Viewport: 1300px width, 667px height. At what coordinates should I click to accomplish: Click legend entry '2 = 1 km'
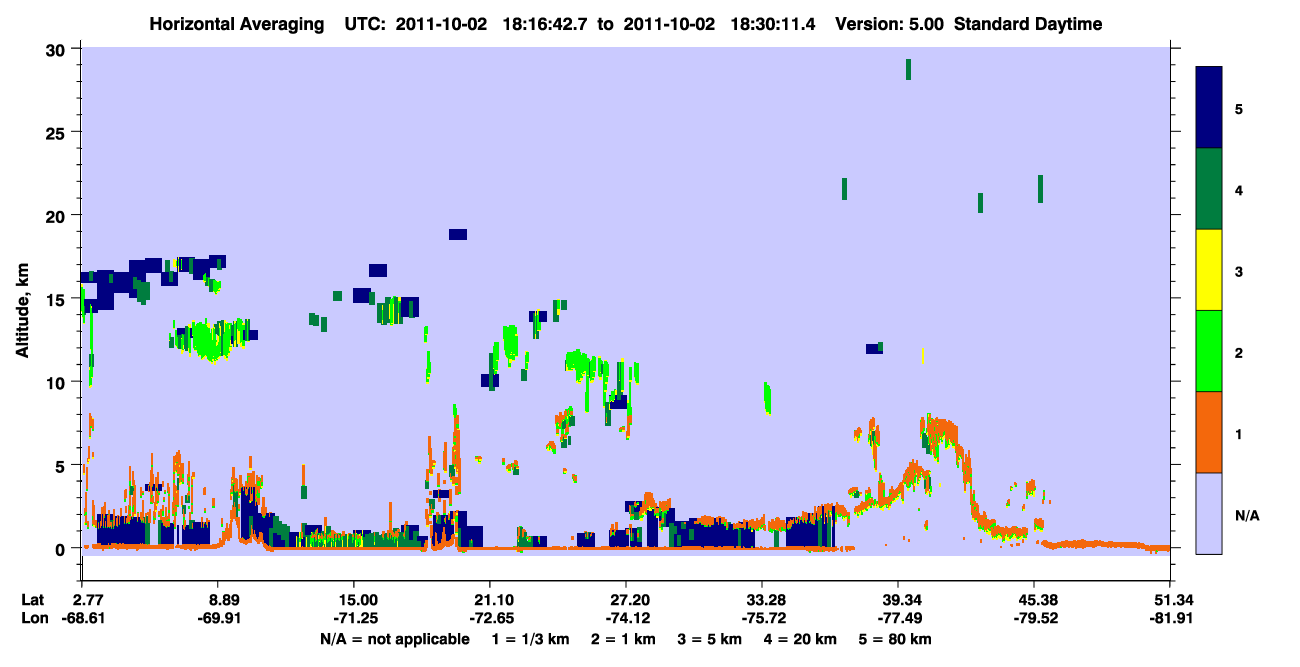(x=622, y=639)
